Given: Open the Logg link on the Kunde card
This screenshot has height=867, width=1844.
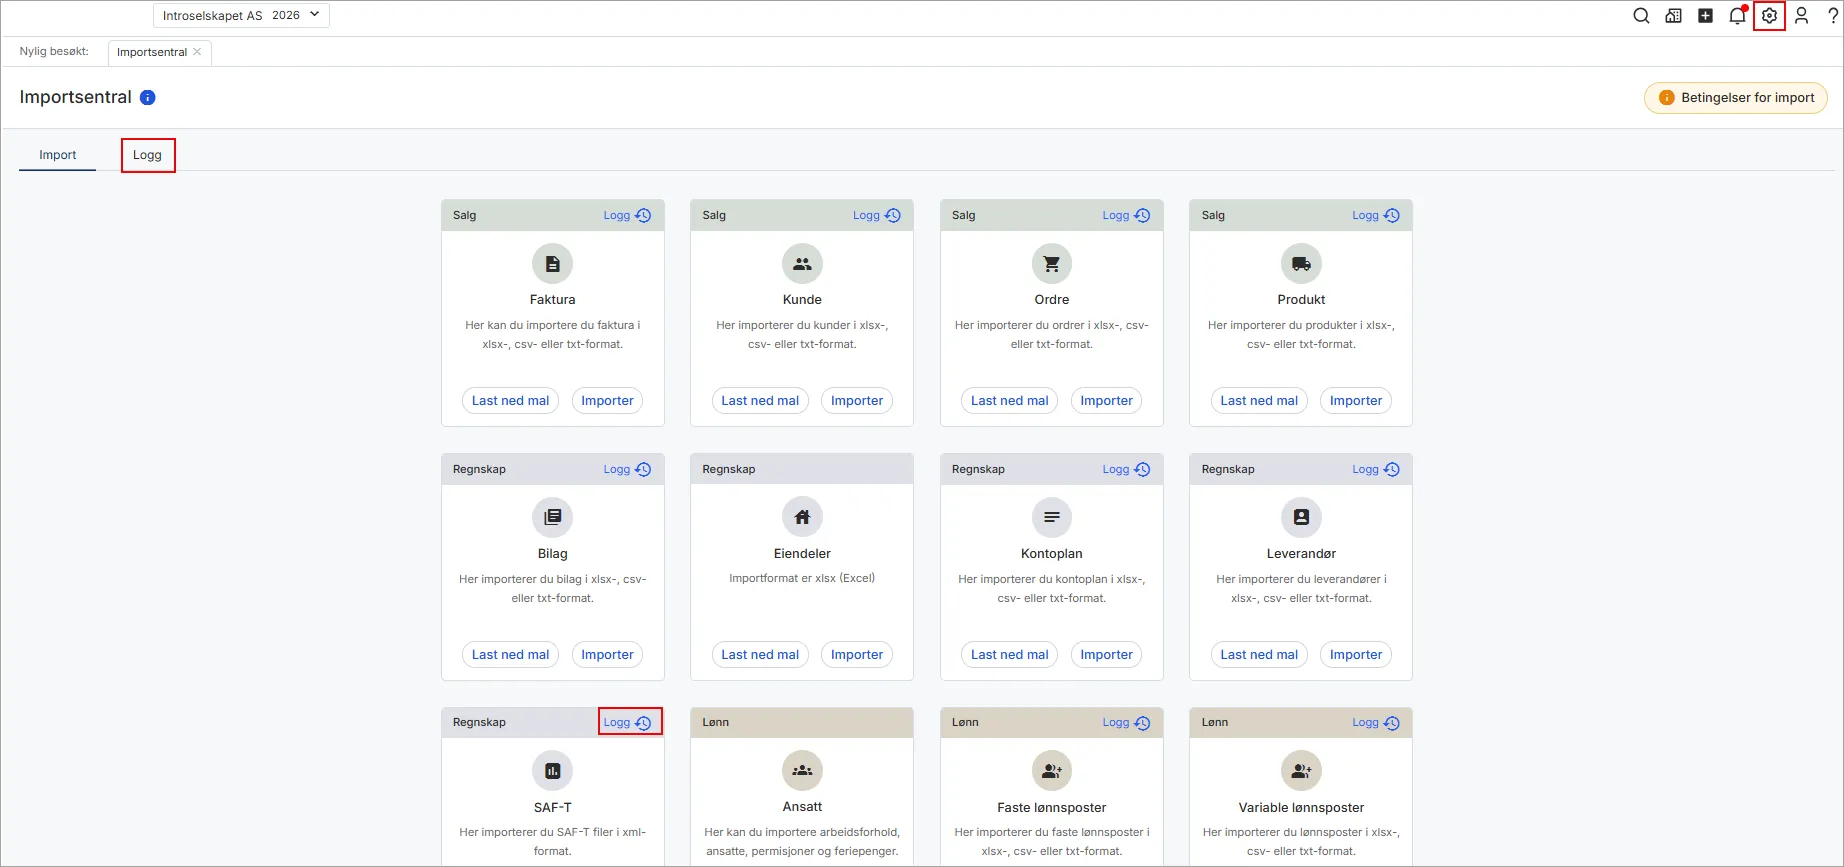Looking at the screenshot, I should [x=877, y=215].
